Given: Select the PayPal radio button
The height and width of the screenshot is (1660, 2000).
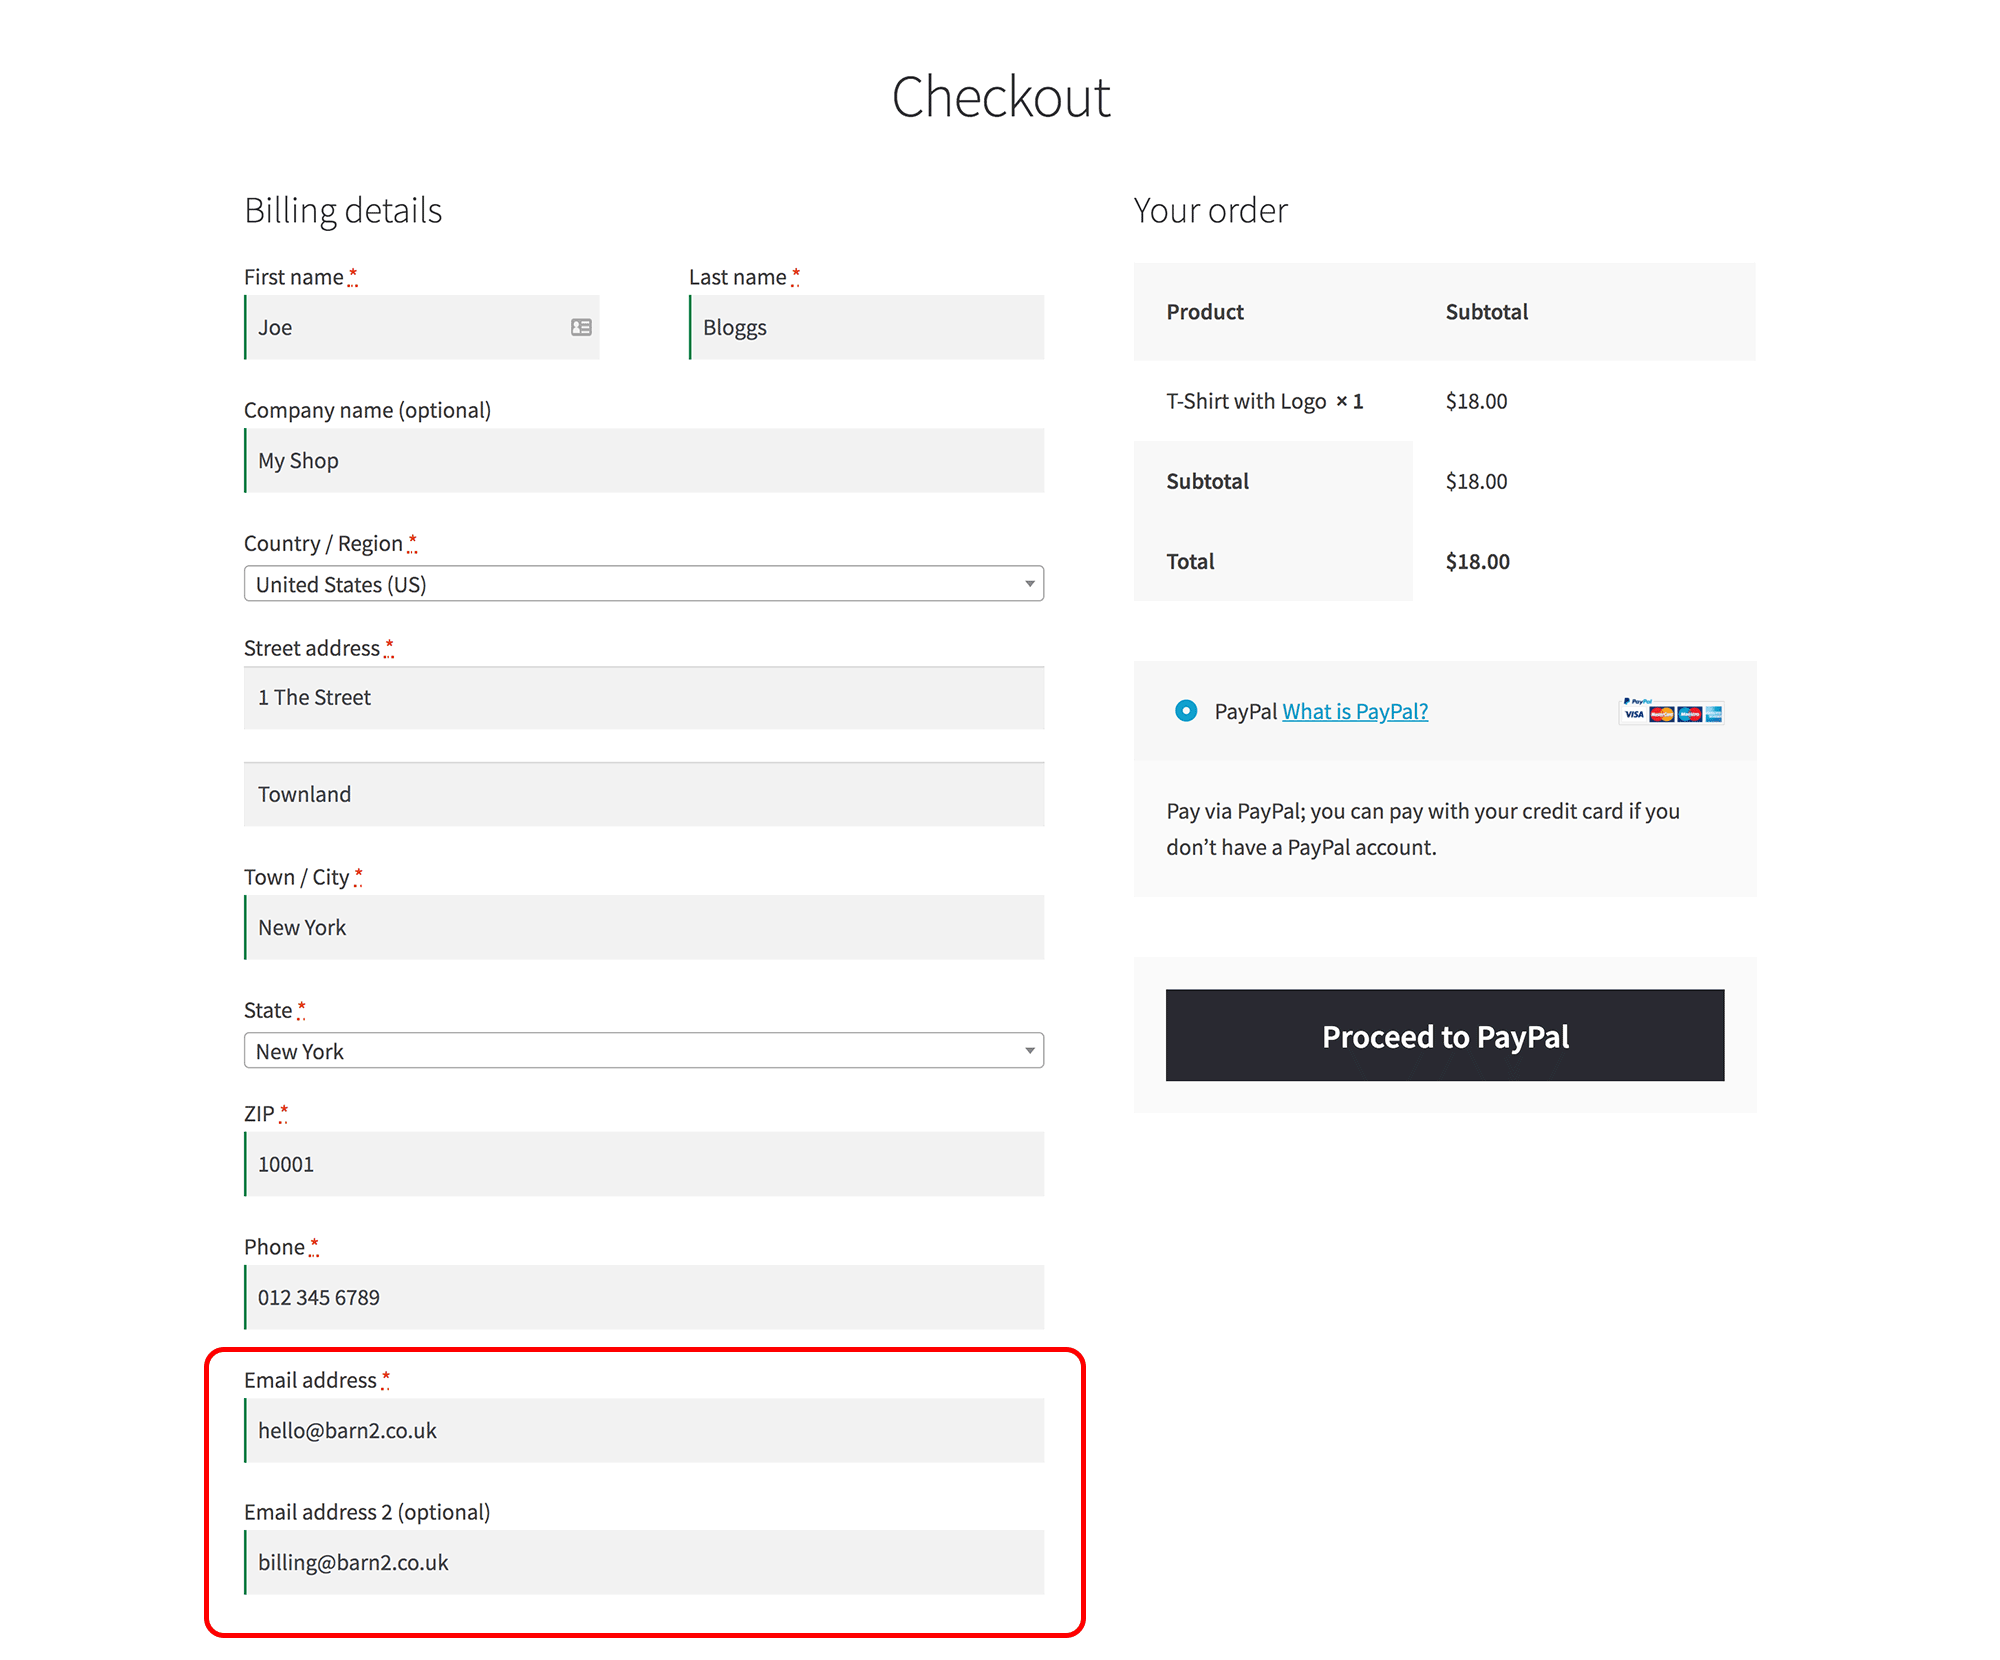Looking at the screenshot, I should point(1186,711).
